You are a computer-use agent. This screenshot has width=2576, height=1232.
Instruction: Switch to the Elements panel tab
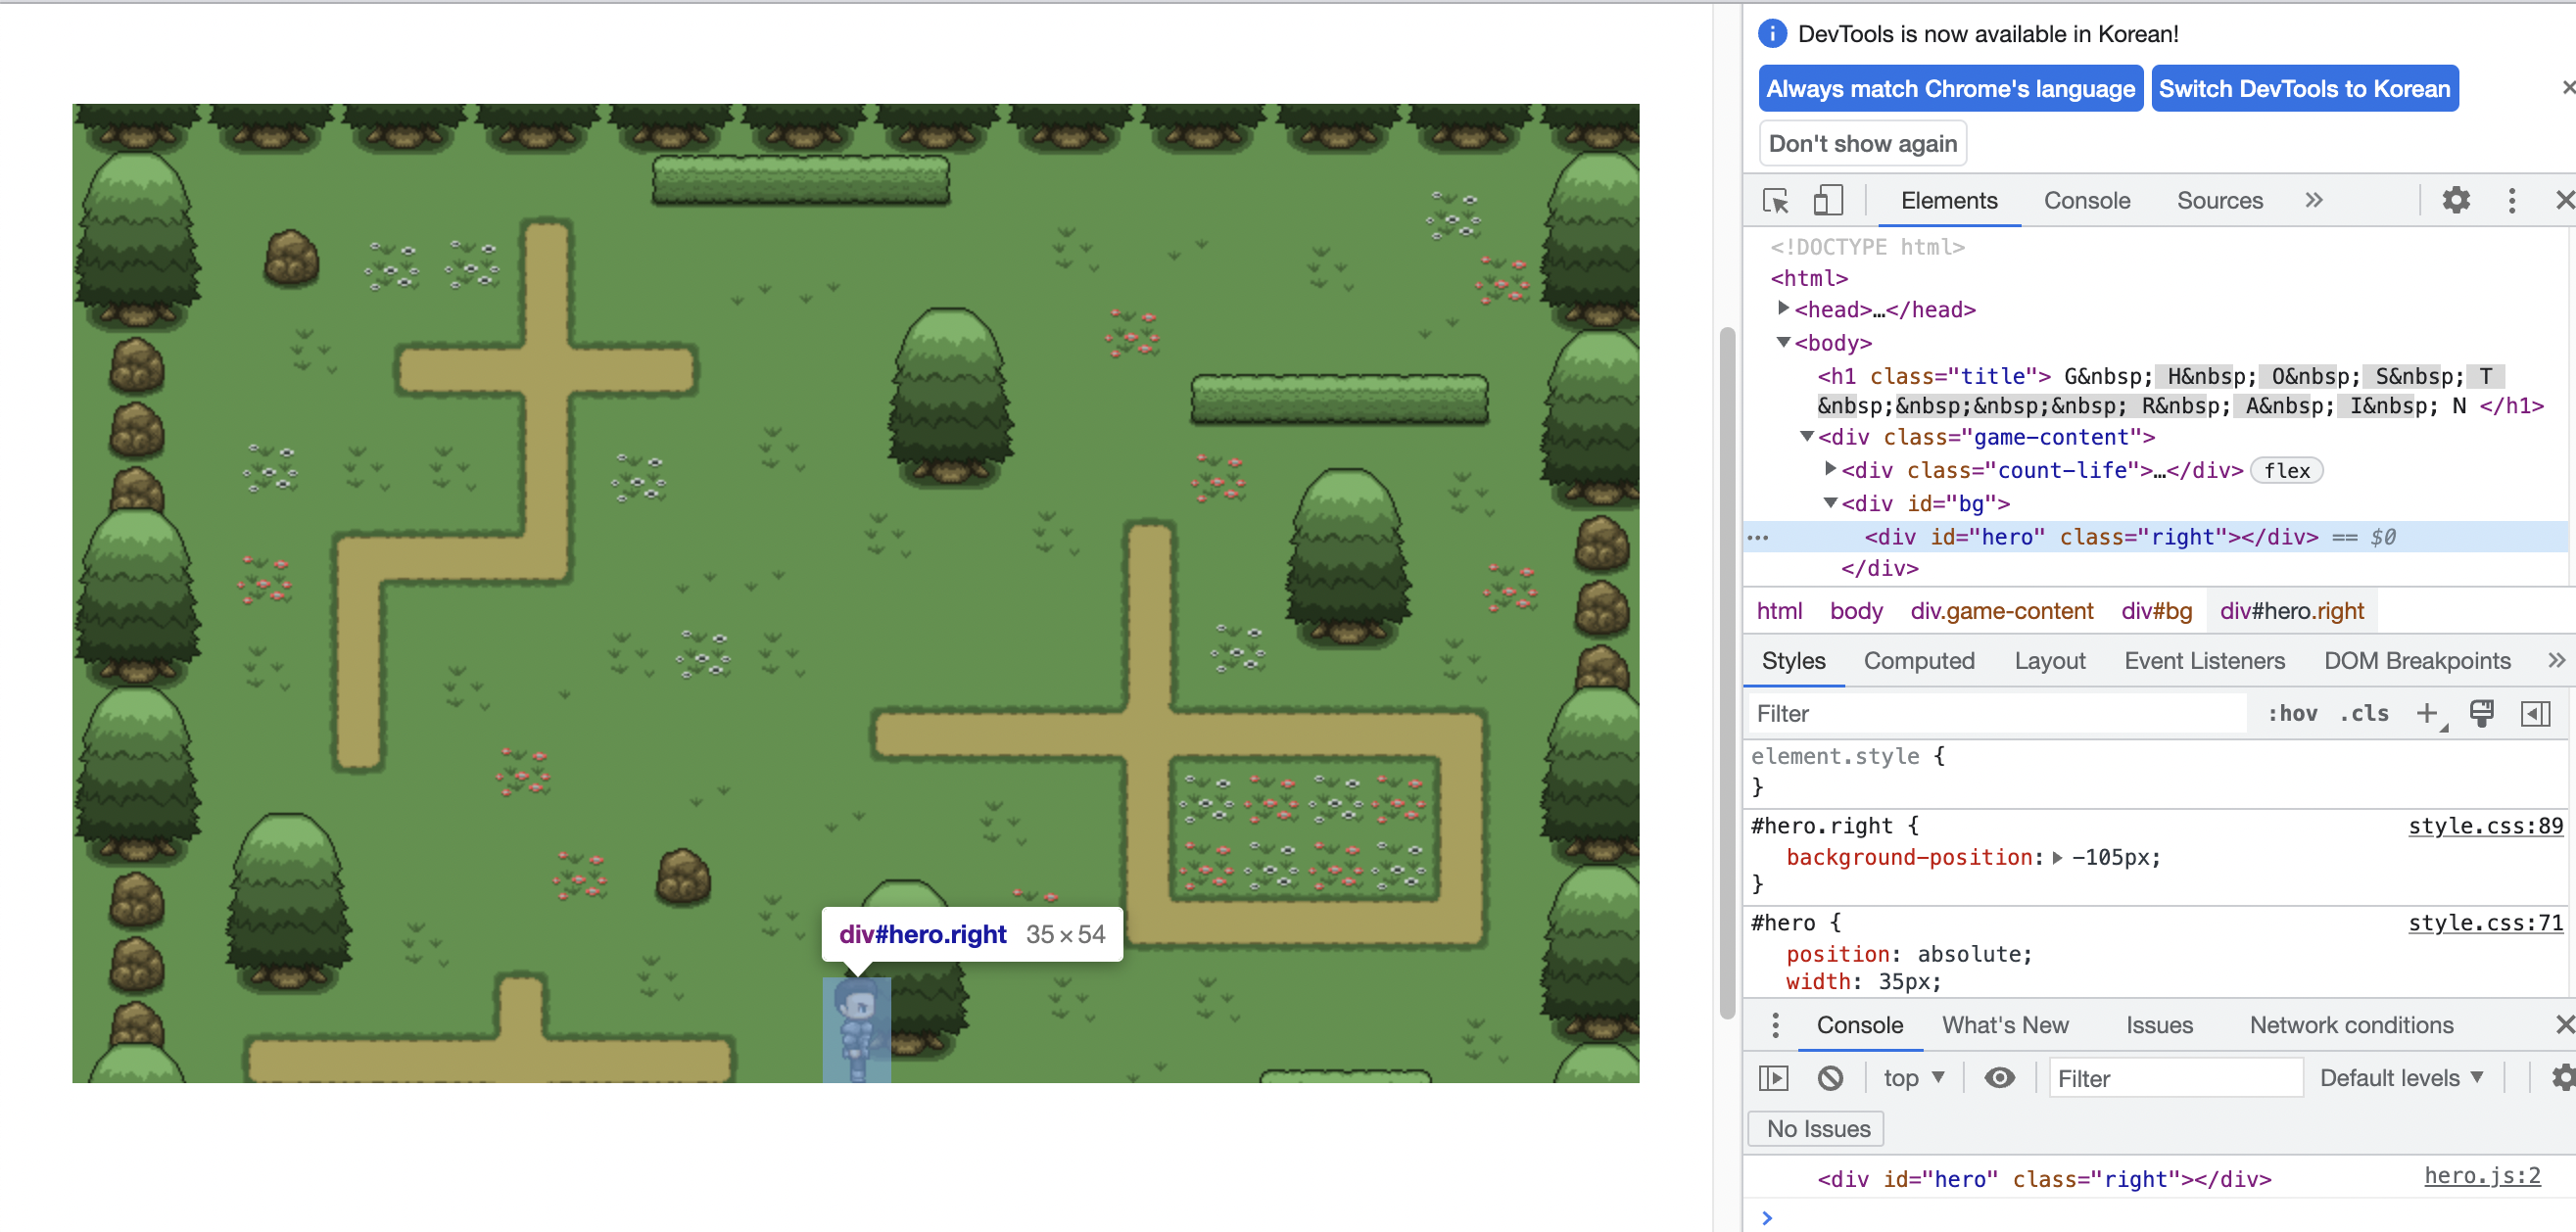pos(1948,201)
